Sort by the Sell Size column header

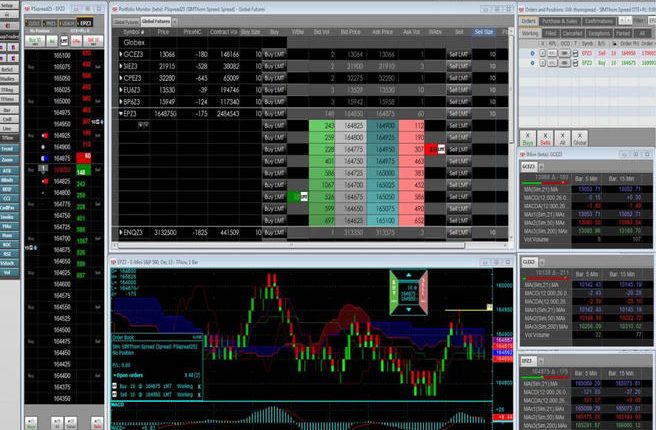click(484, 32)
